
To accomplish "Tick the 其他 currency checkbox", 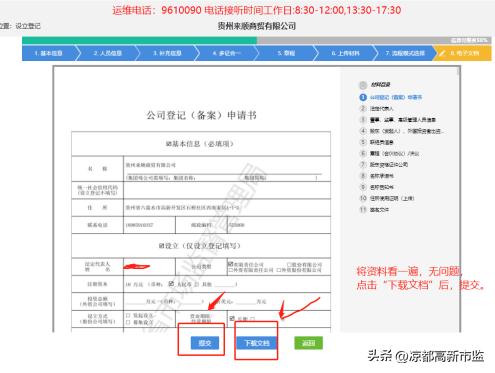I will (x=197, y=284).
